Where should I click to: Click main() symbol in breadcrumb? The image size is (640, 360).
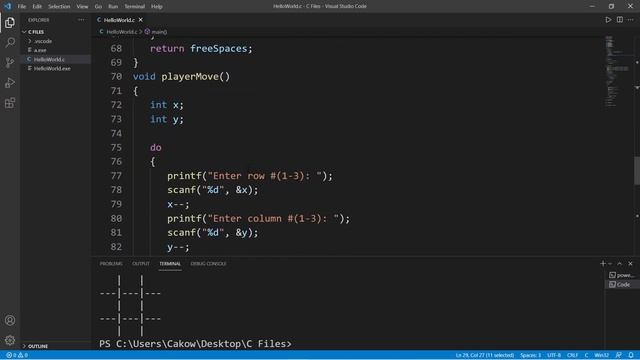[156, 31]
